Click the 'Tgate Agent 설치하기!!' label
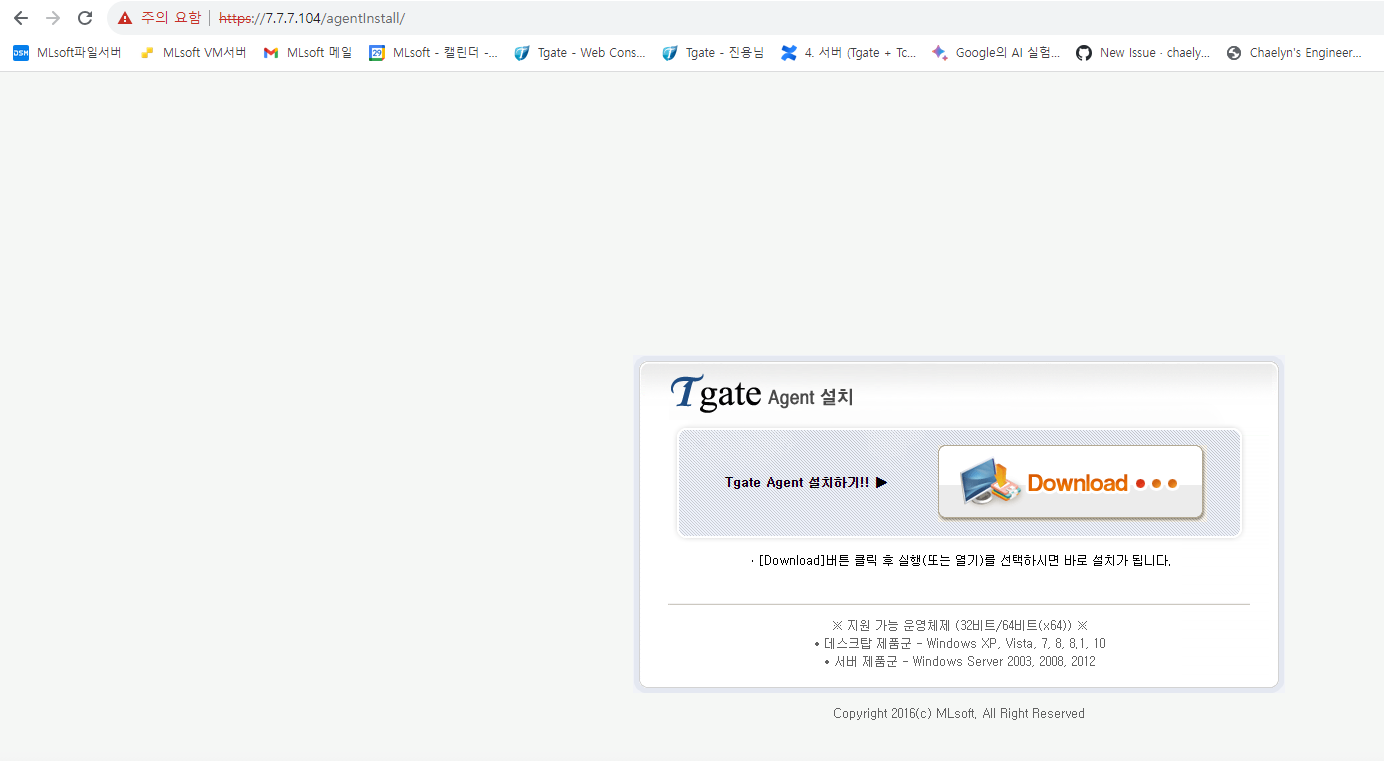The width and height of the screenshot is (1384, 761). [806, 483]
